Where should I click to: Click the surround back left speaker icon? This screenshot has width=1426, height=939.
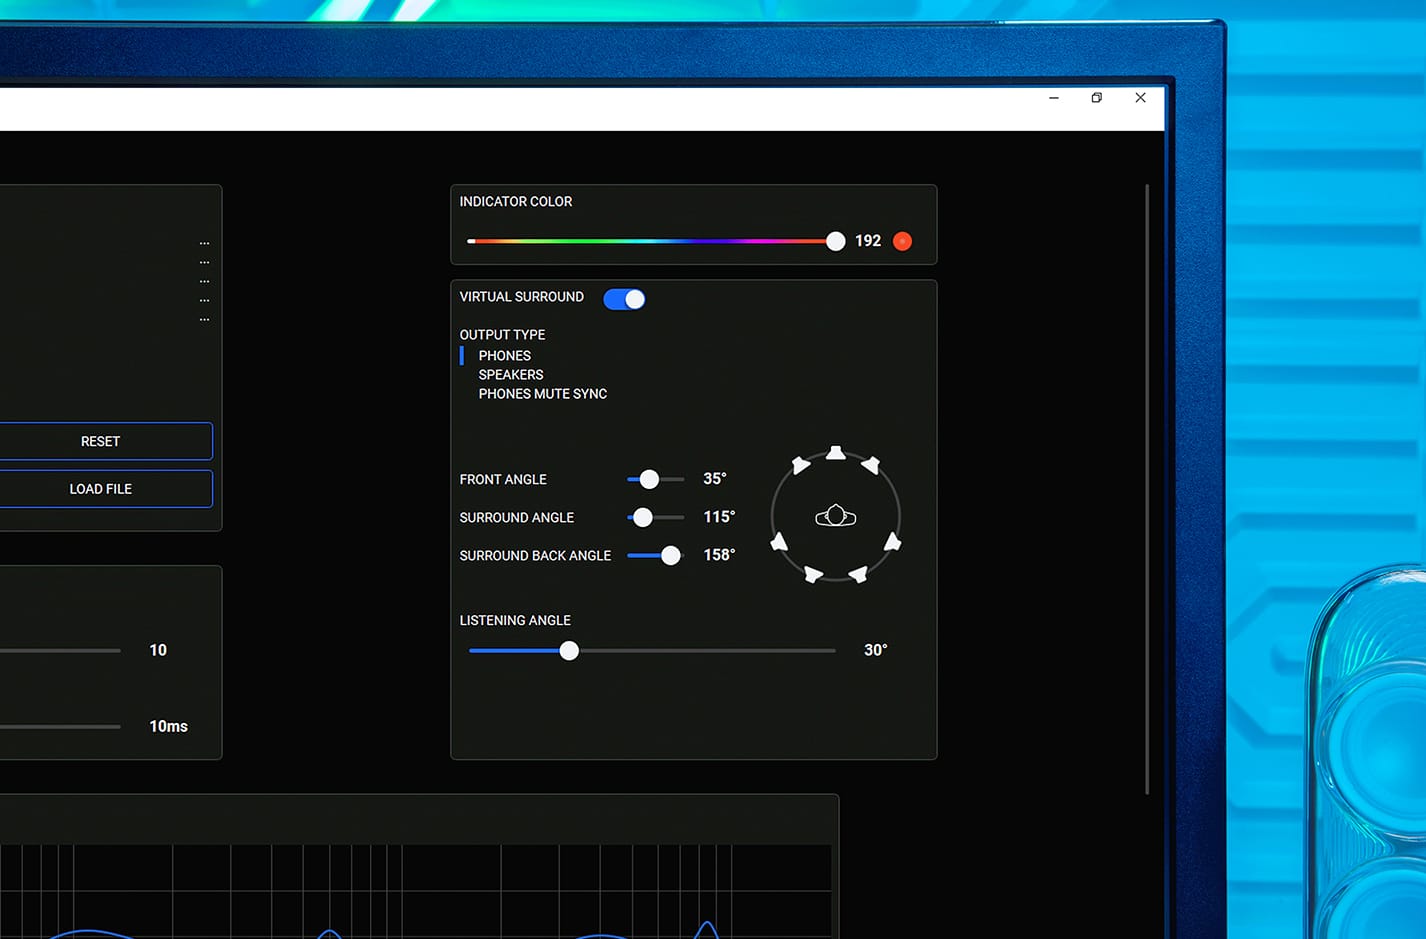tap(813, 574)
